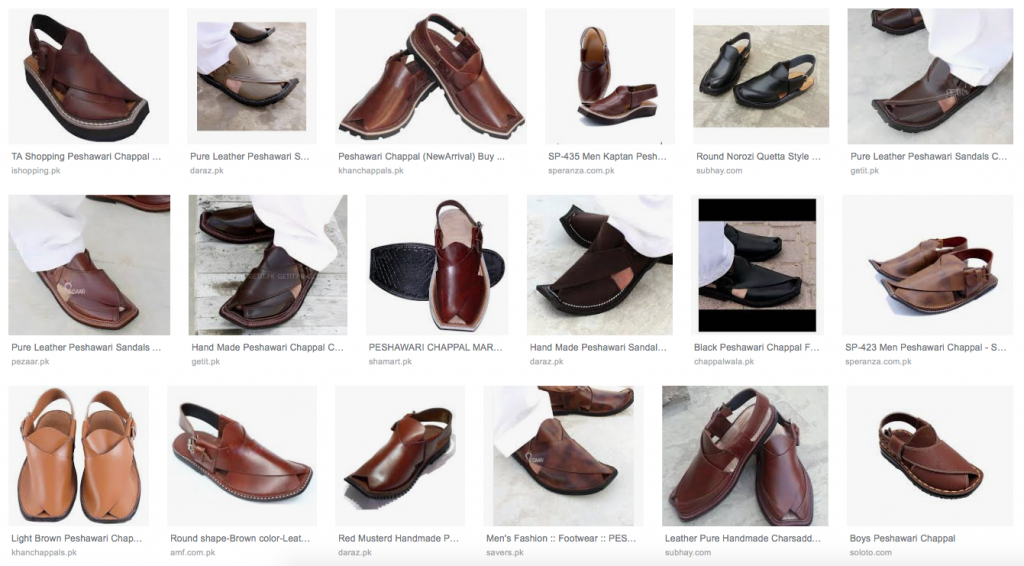Screen dimensions: 1024x566
Task: Open the amf.com.pk source link
Action: pos(193,552)
